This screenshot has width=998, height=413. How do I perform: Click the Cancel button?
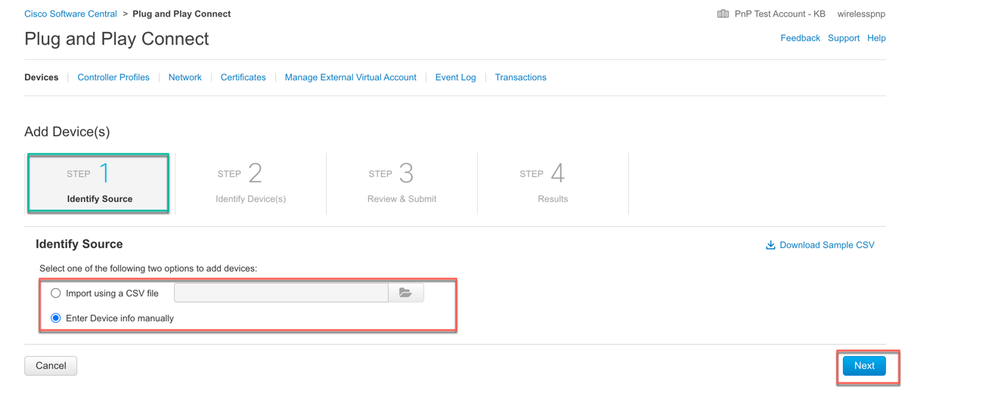[51, 366]
